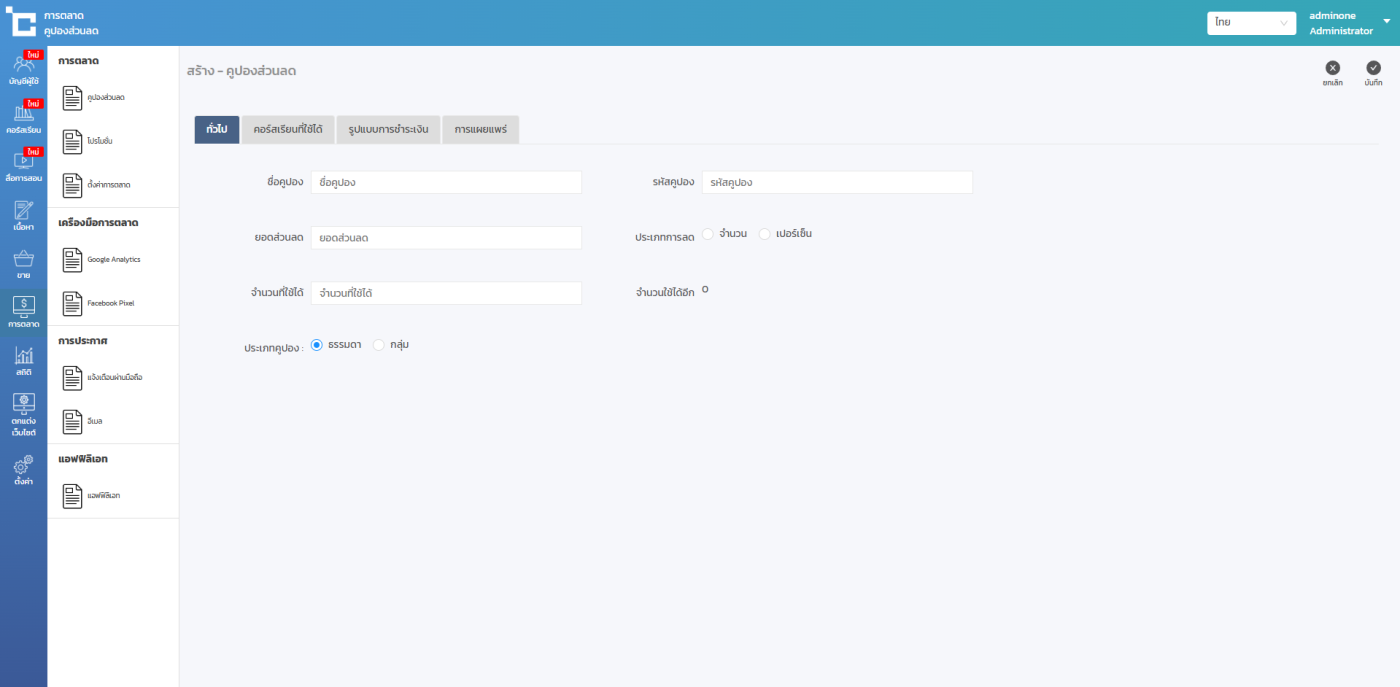Select จำนวน (amount) discount type

(708, 234)
